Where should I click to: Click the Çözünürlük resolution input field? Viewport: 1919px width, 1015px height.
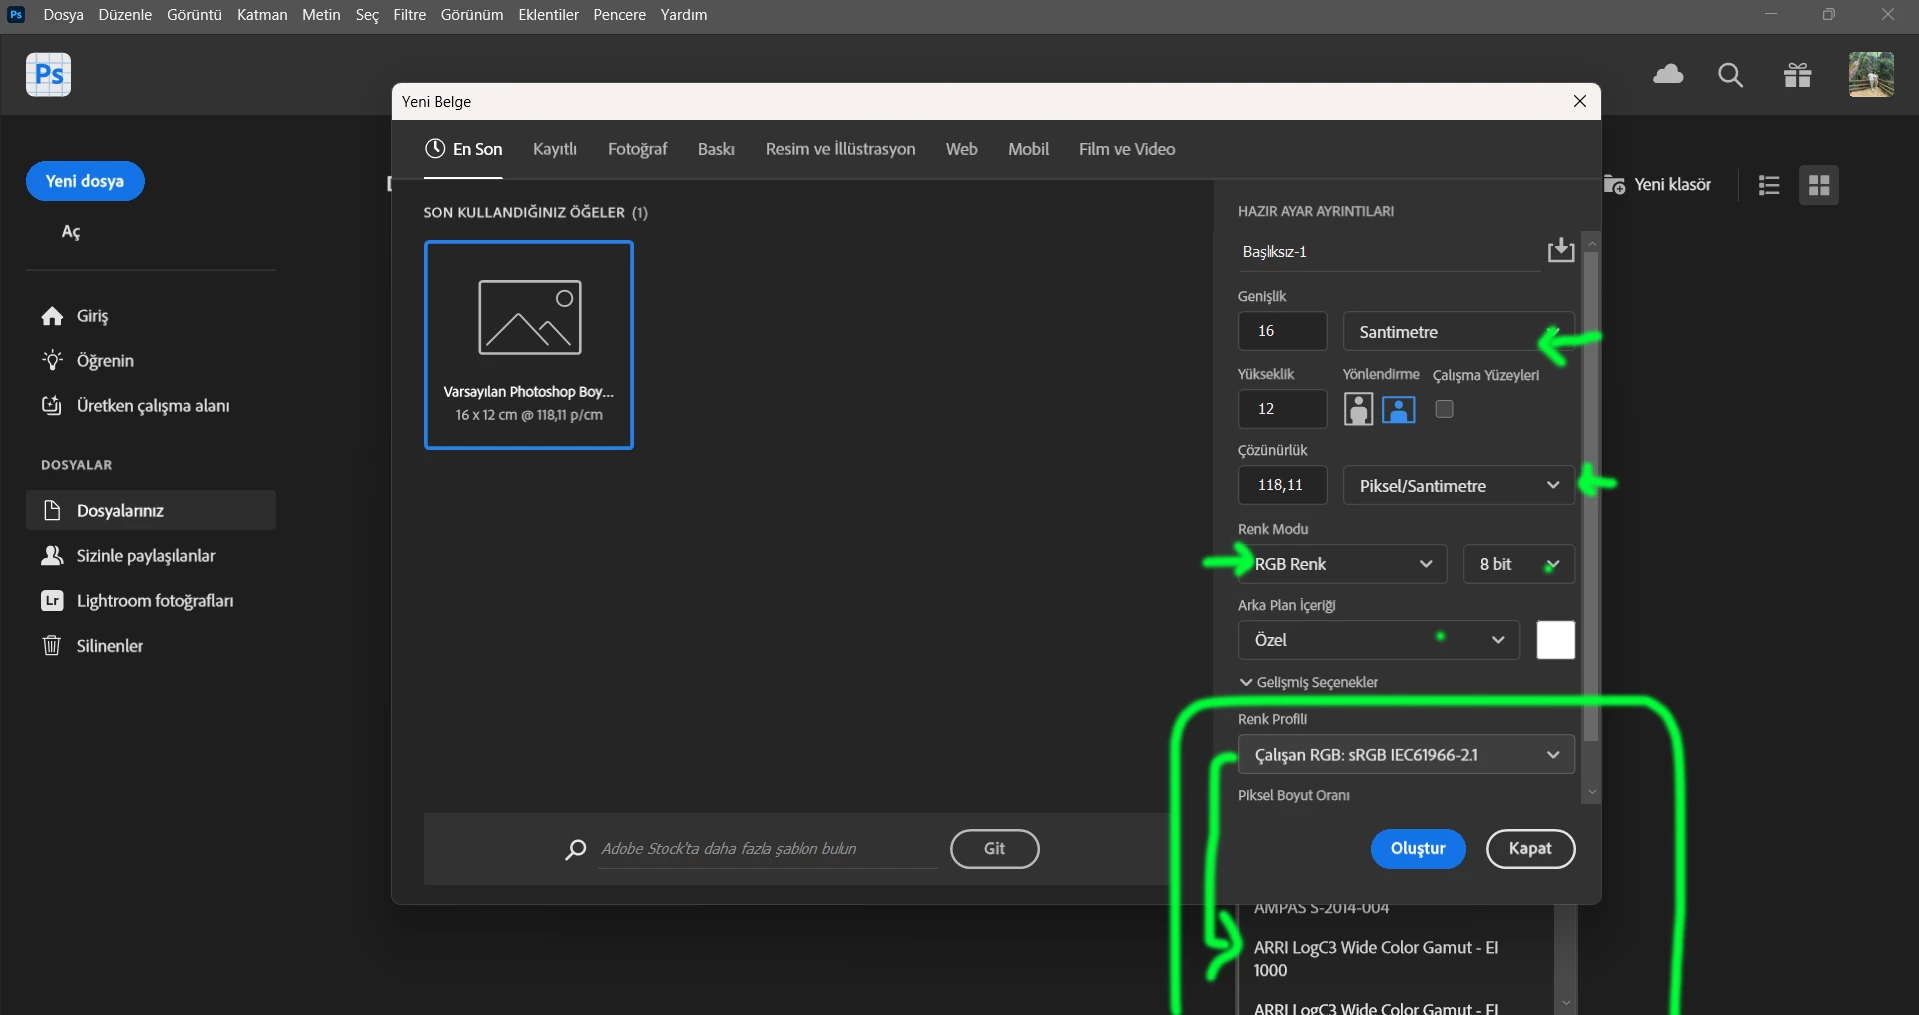[1282, 485]
